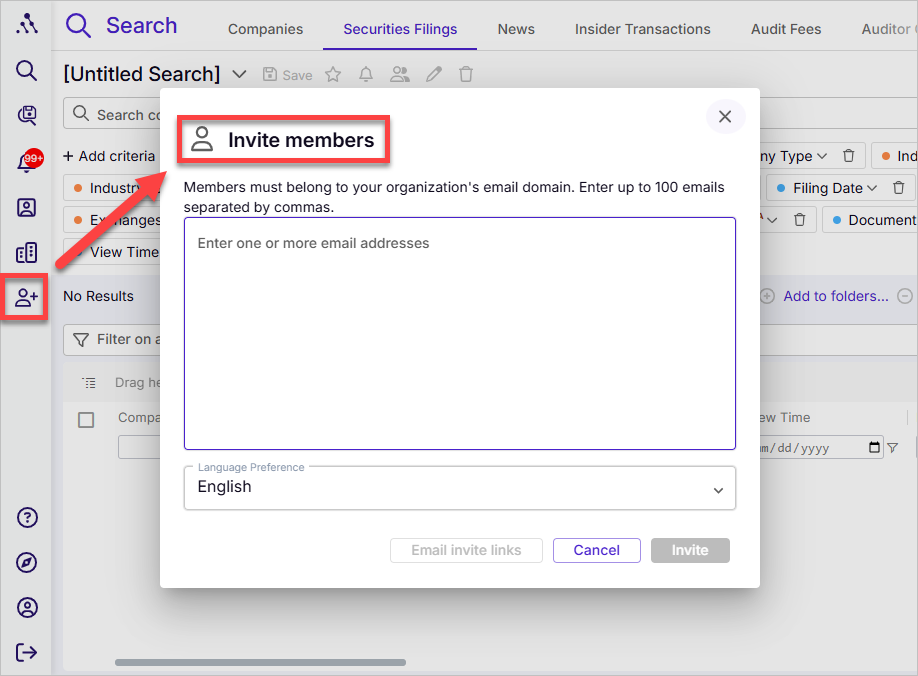Open the Untitled Search chevron menu
The image size is (918, 676).
point(239,74)
